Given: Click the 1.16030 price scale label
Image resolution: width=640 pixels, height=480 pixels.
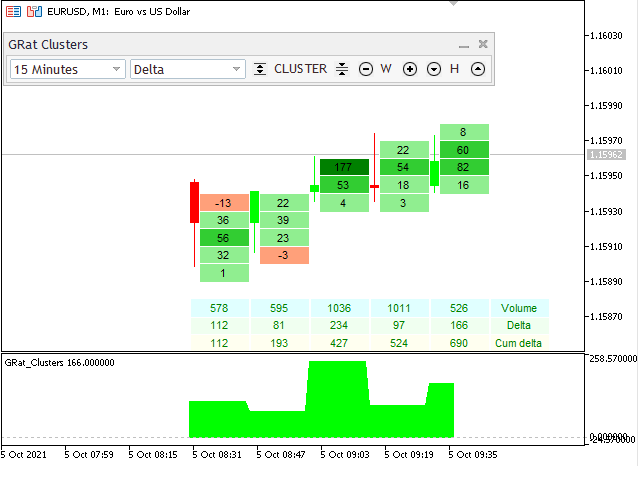Looking at the screenshot, I should [606, 36].
